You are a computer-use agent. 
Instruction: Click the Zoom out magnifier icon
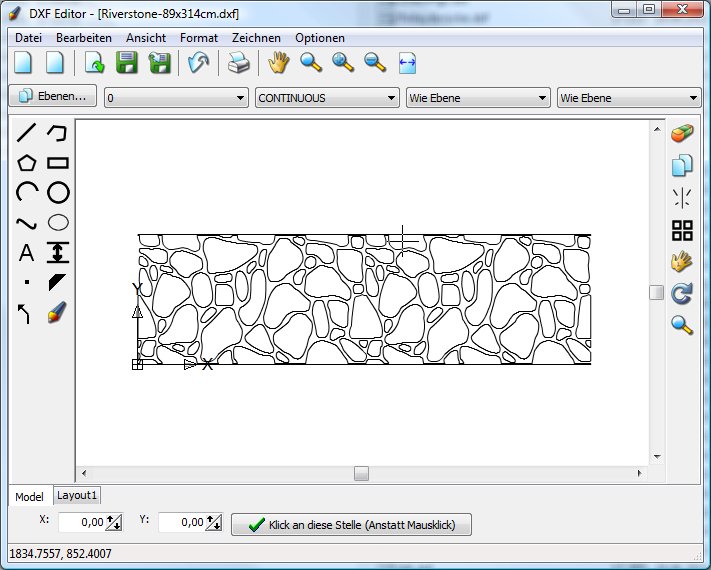click(375, 63)
